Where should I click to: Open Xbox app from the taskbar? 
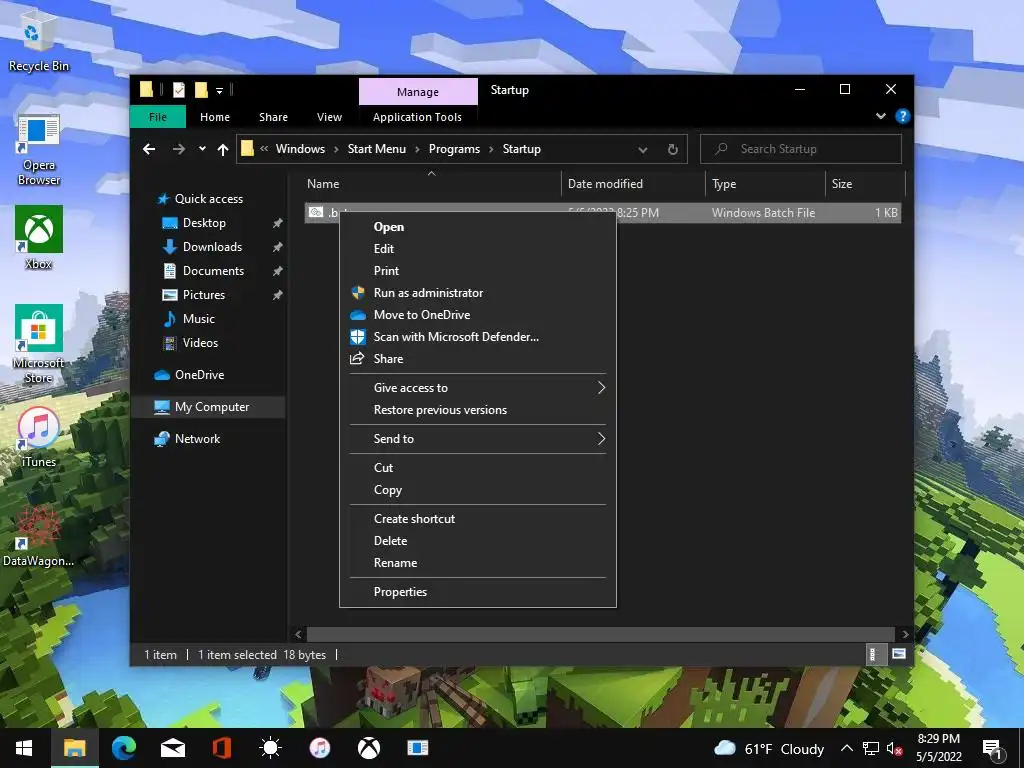[368, 748]
